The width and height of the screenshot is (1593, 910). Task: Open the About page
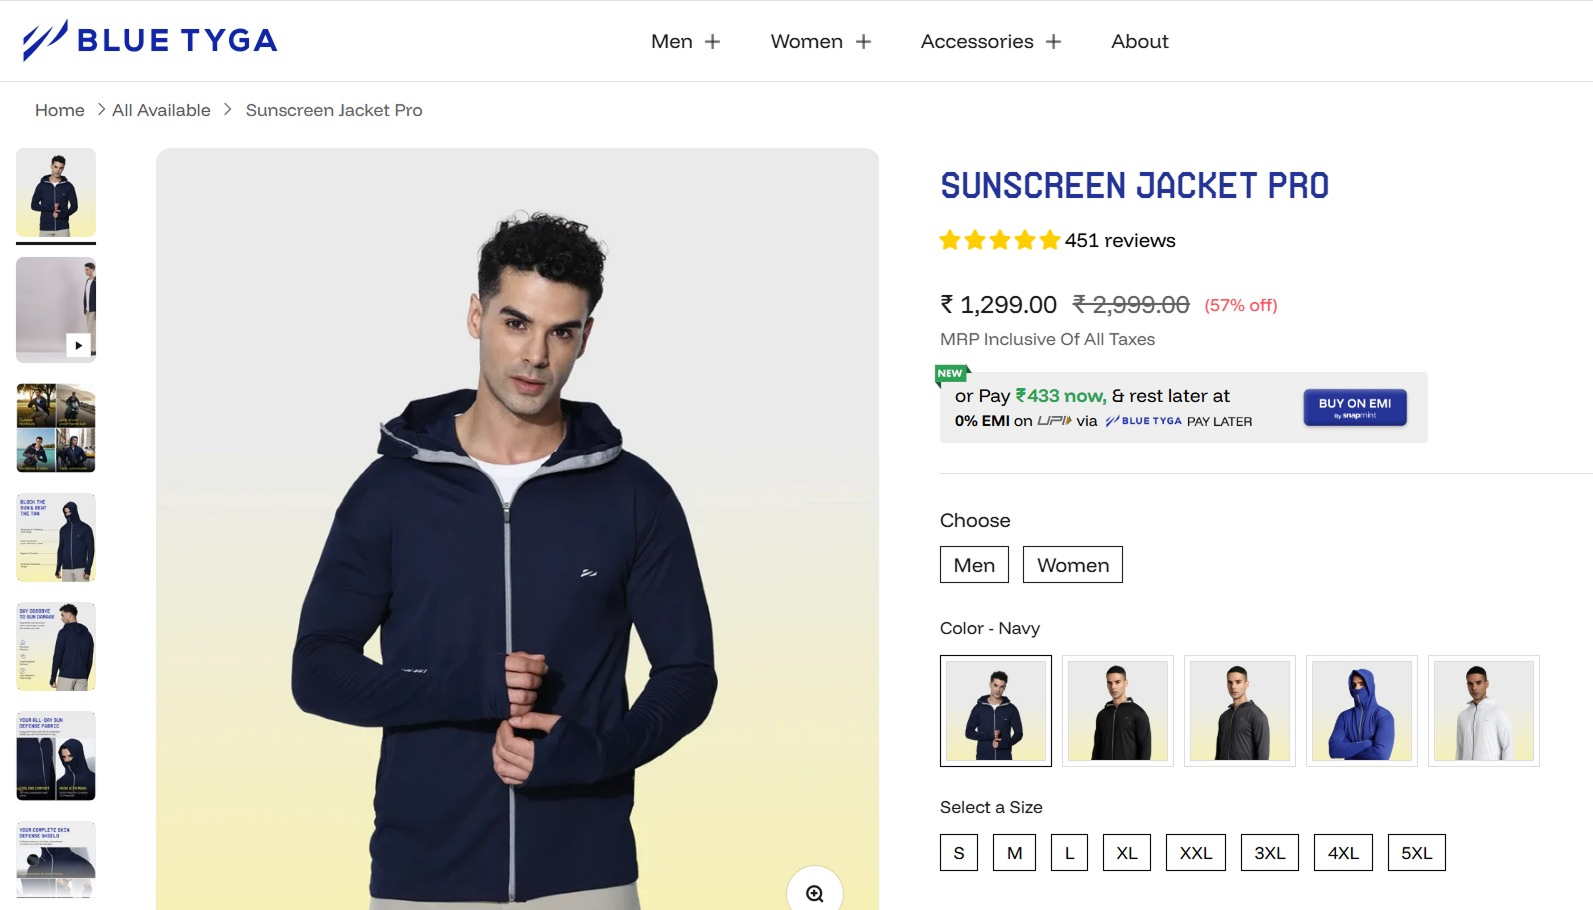tap(1139, 42)
